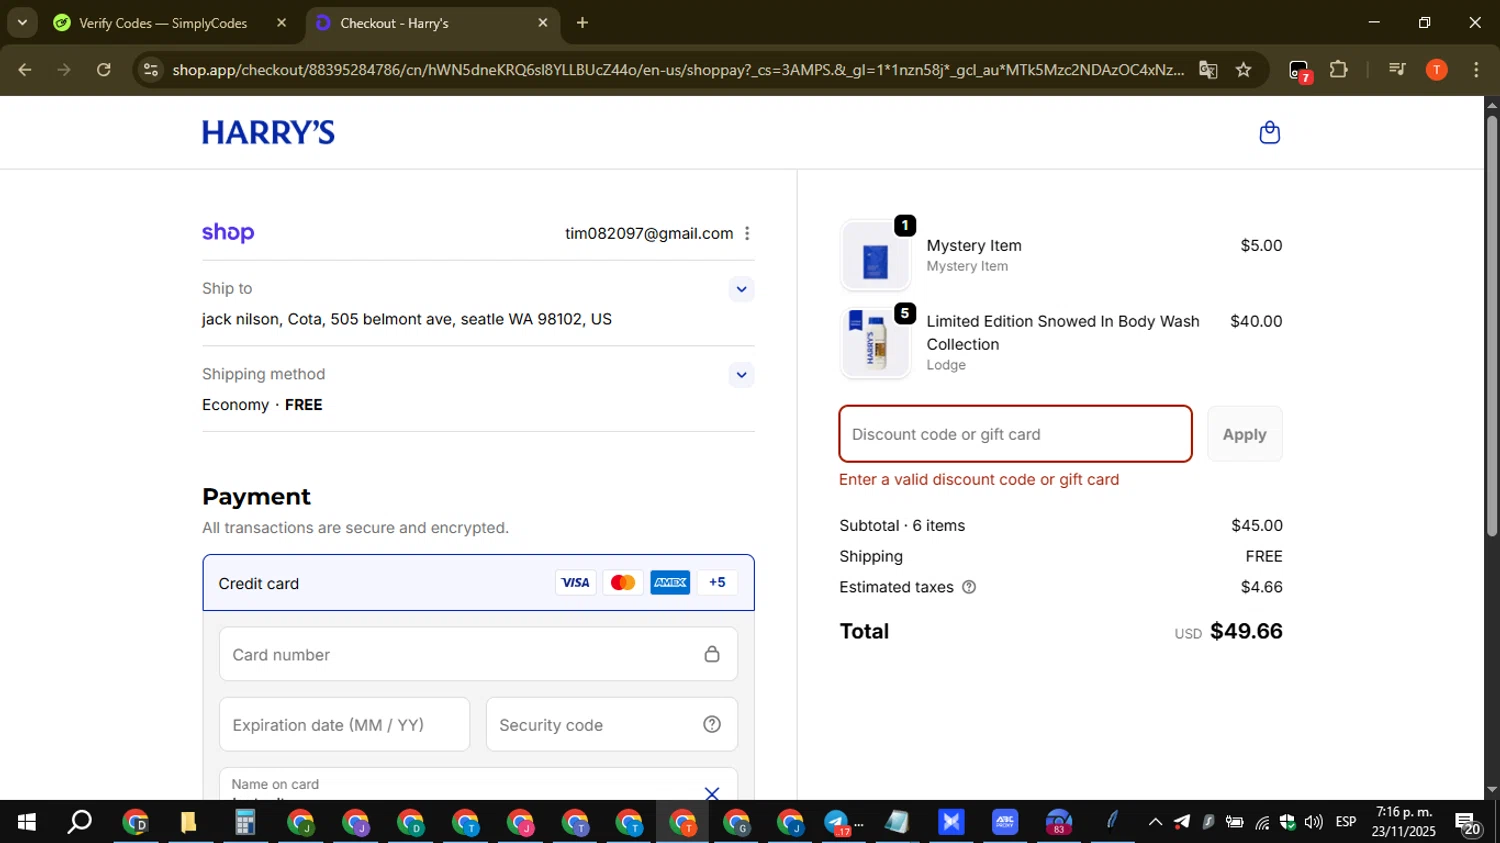The height and width of the screenshot is (843, 1500).
Task: Open the shopping bag icon in Harry's header
Action: click(x=1269, y=132)
